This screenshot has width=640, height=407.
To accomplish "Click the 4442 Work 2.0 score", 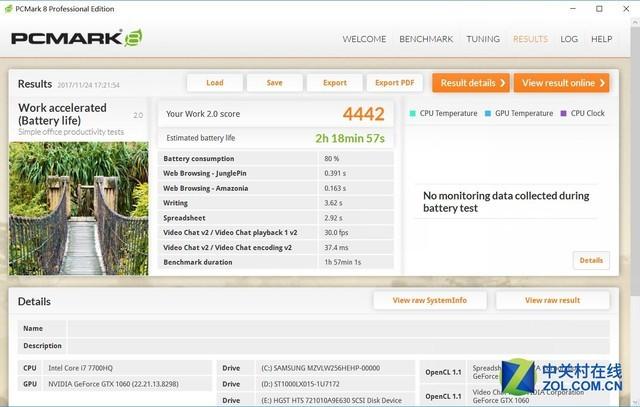I will coord(363,114).
